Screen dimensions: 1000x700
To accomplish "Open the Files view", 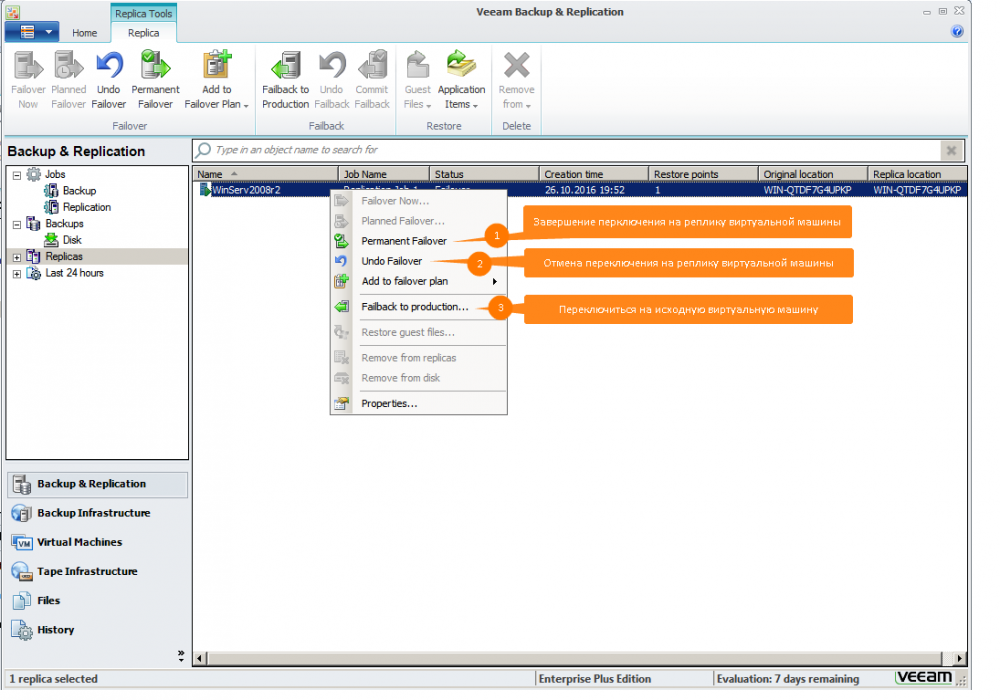I will pos(98,601).
